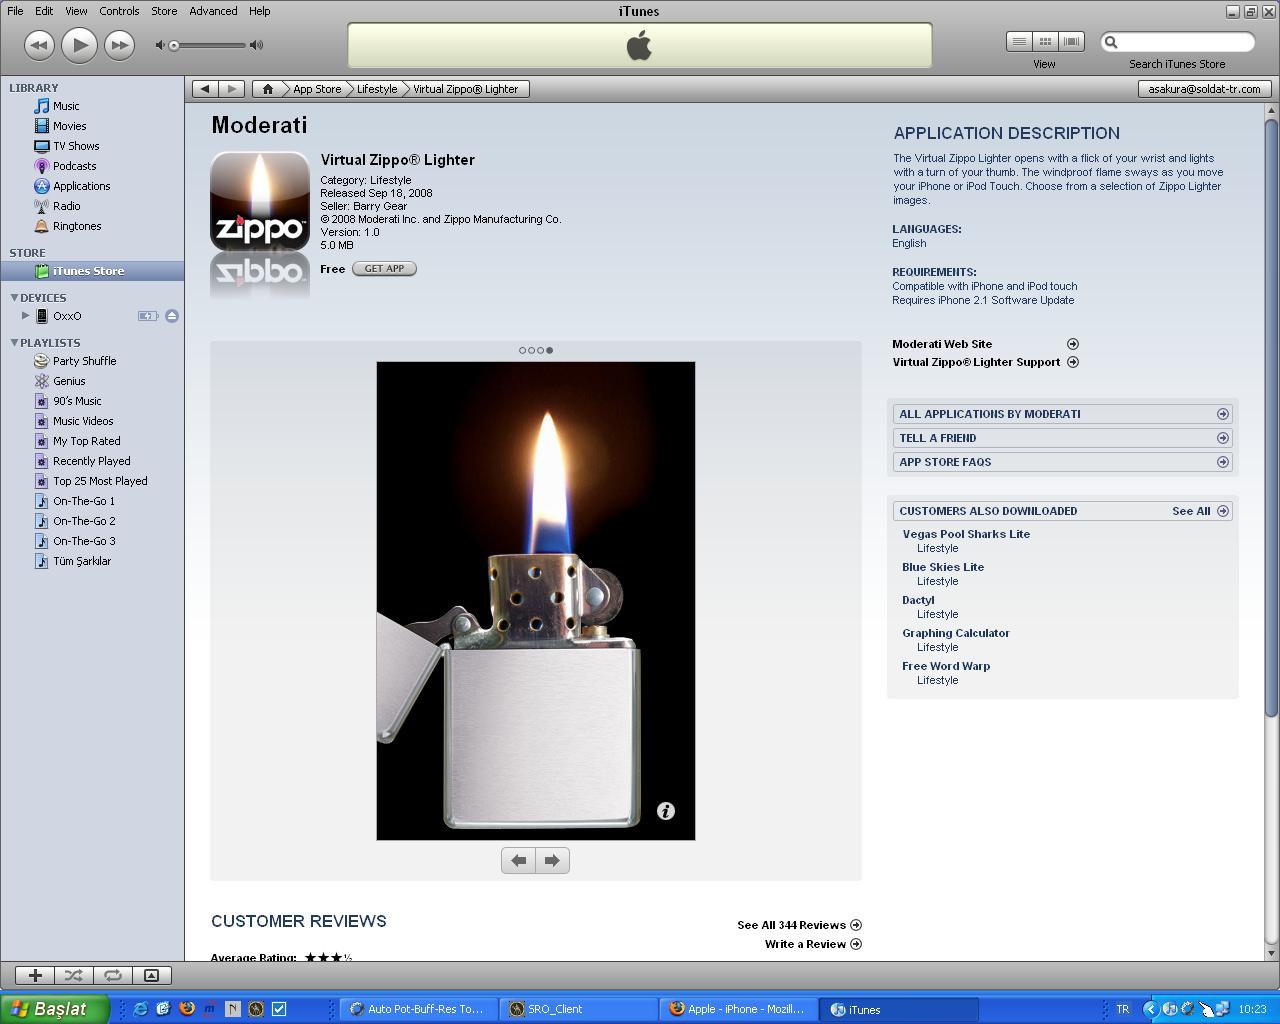Select iTunes Store in the sidebar
1280x1024 pixels.
click(92, 271)
